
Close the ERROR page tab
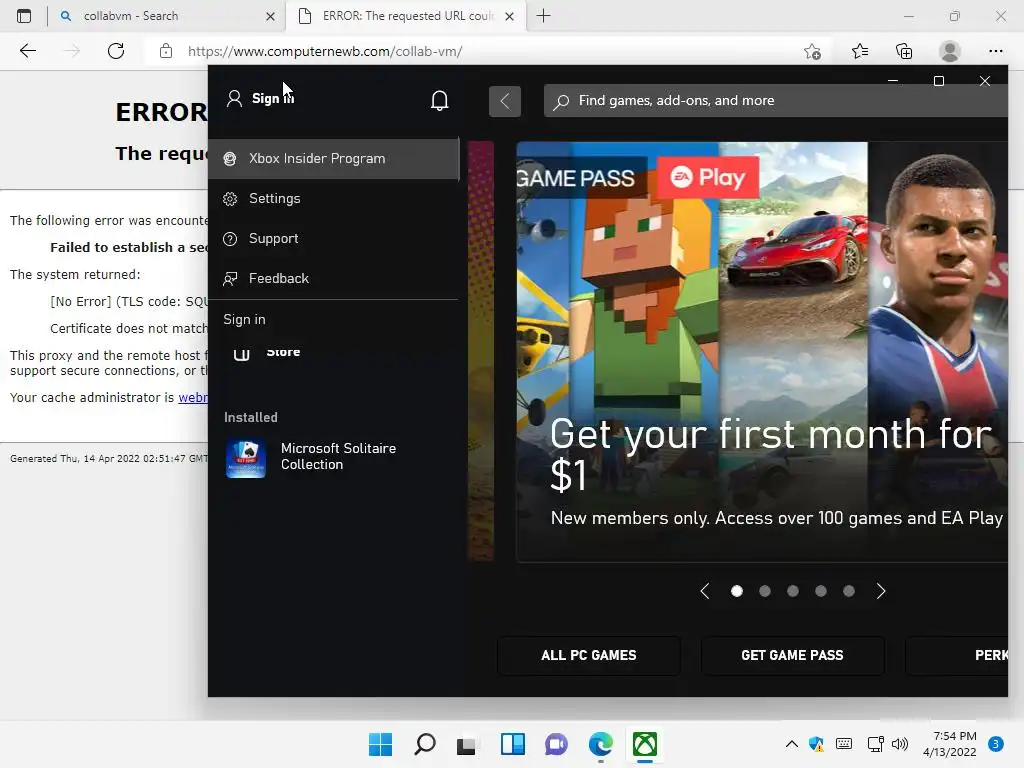click(509, 16)
